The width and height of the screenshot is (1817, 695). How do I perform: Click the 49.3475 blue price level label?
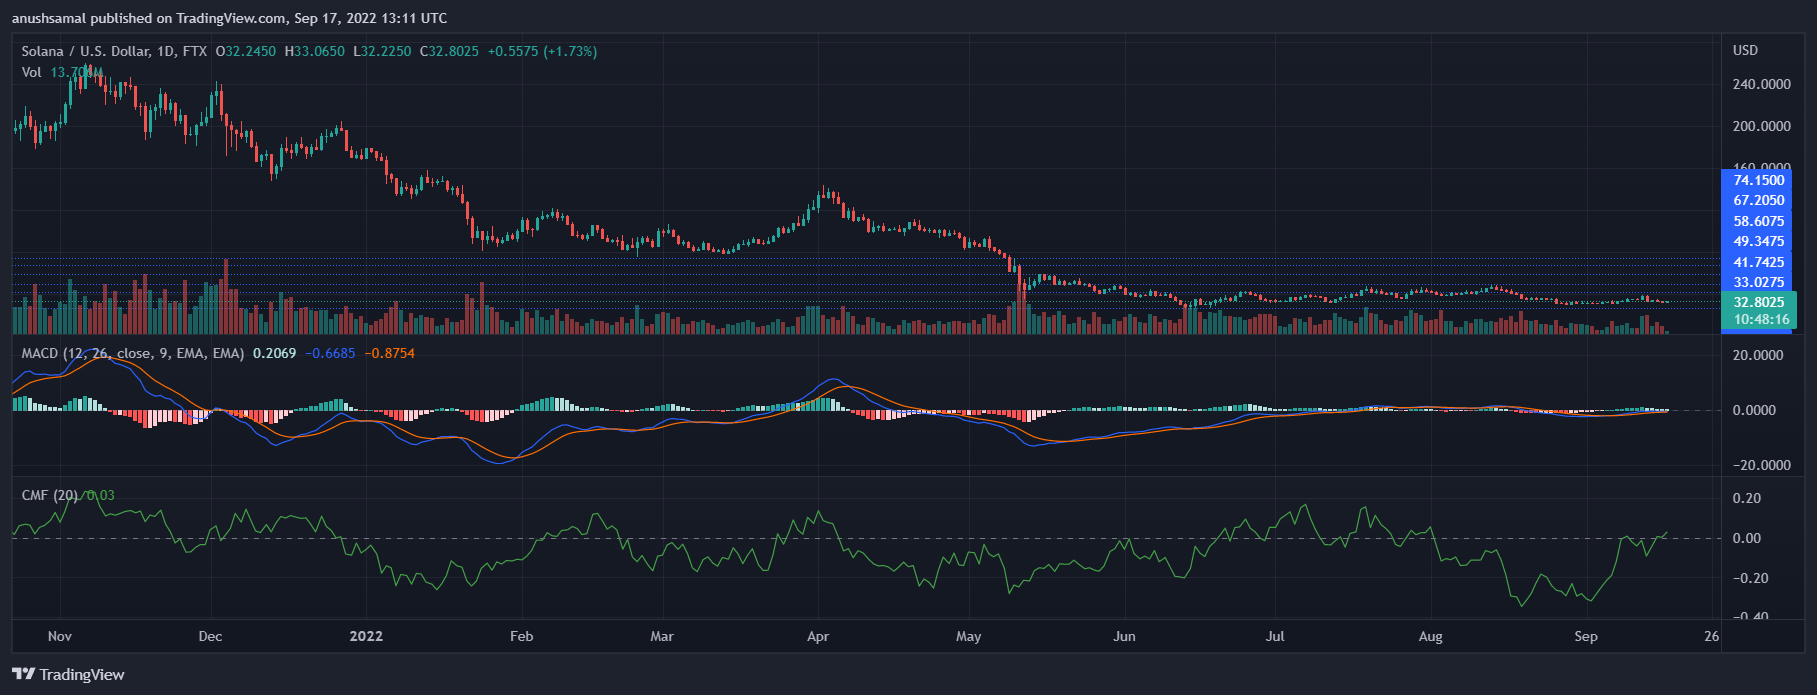coord(1758,241)
